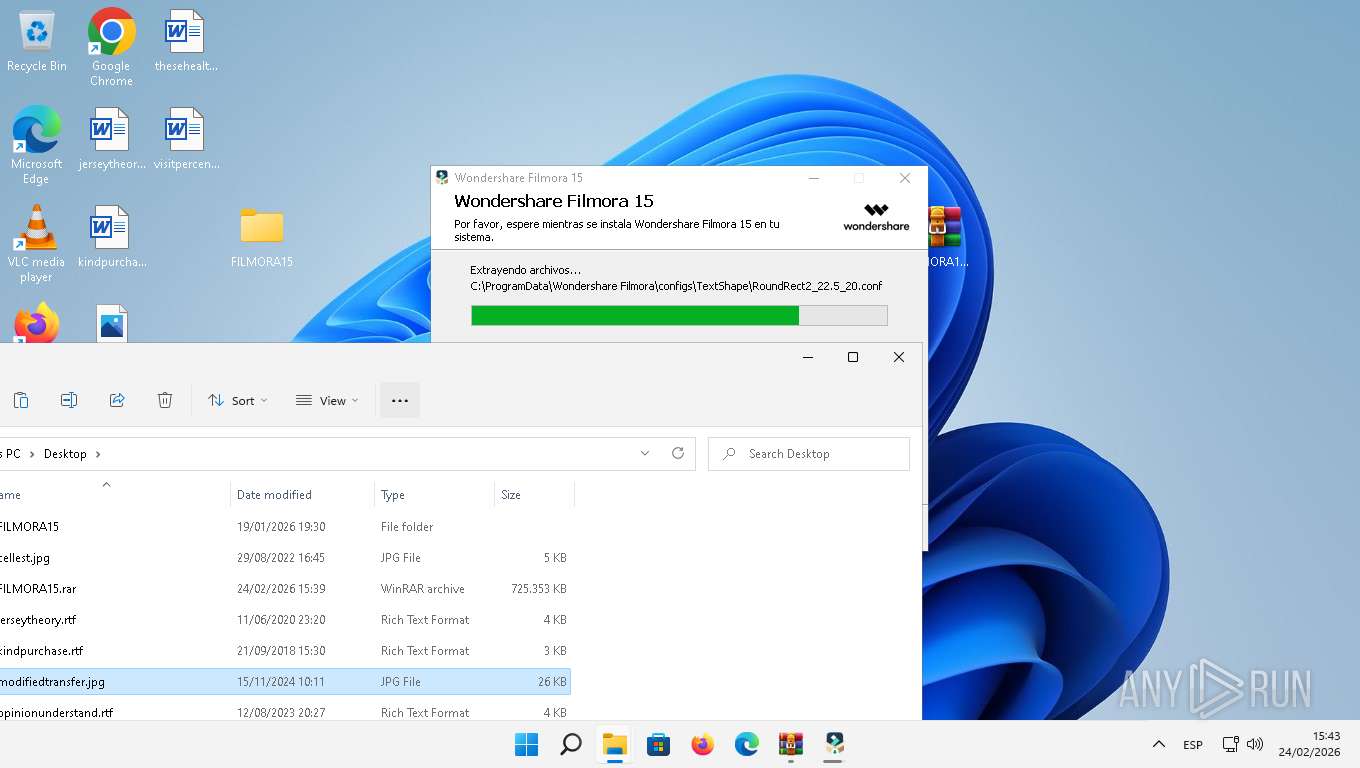Viewport: 1360px width, 768px height.
Task: Open the Sort dropdown menu
Action: [238, 400]
